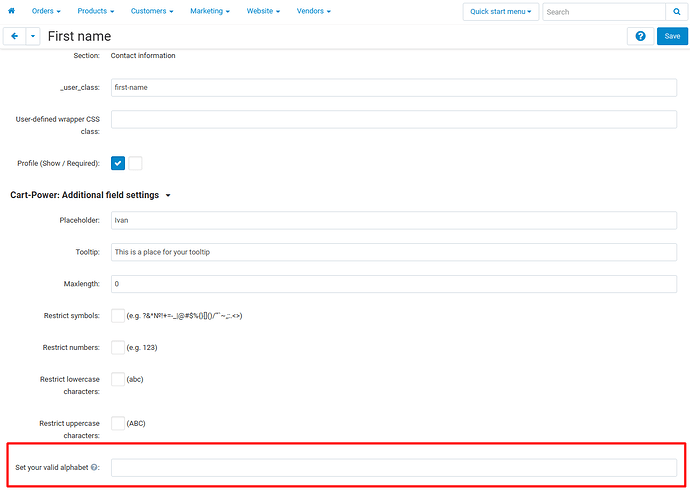Viewport: 690px width, 490px height.
Task: Open the dropdown arrow beside back button
Action: tap(33, 36)
